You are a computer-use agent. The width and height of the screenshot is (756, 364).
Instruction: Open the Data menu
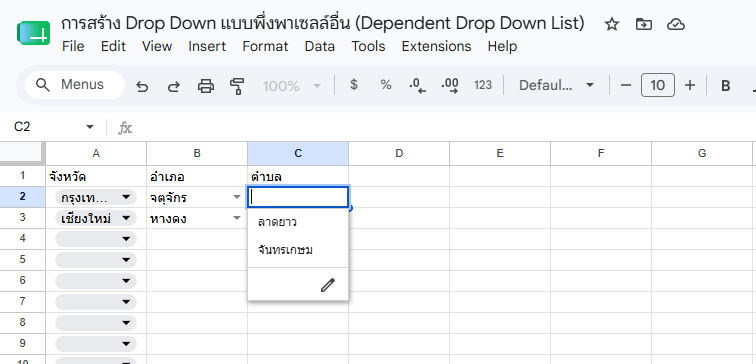pyautogui.click(x=320, y=46)
